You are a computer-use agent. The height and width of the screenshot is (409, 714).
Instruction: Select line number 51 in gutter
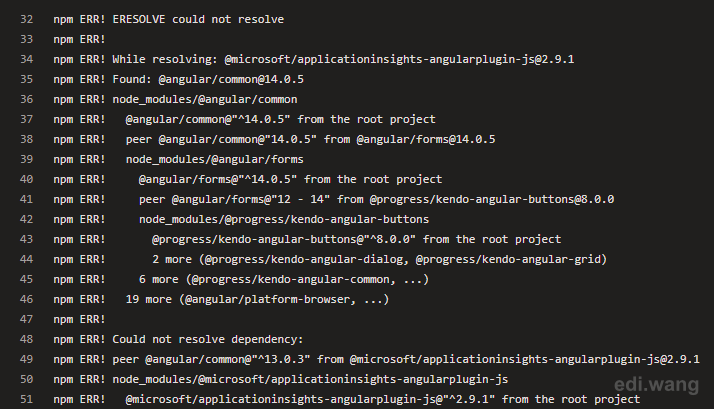click(x=26, y=399)
